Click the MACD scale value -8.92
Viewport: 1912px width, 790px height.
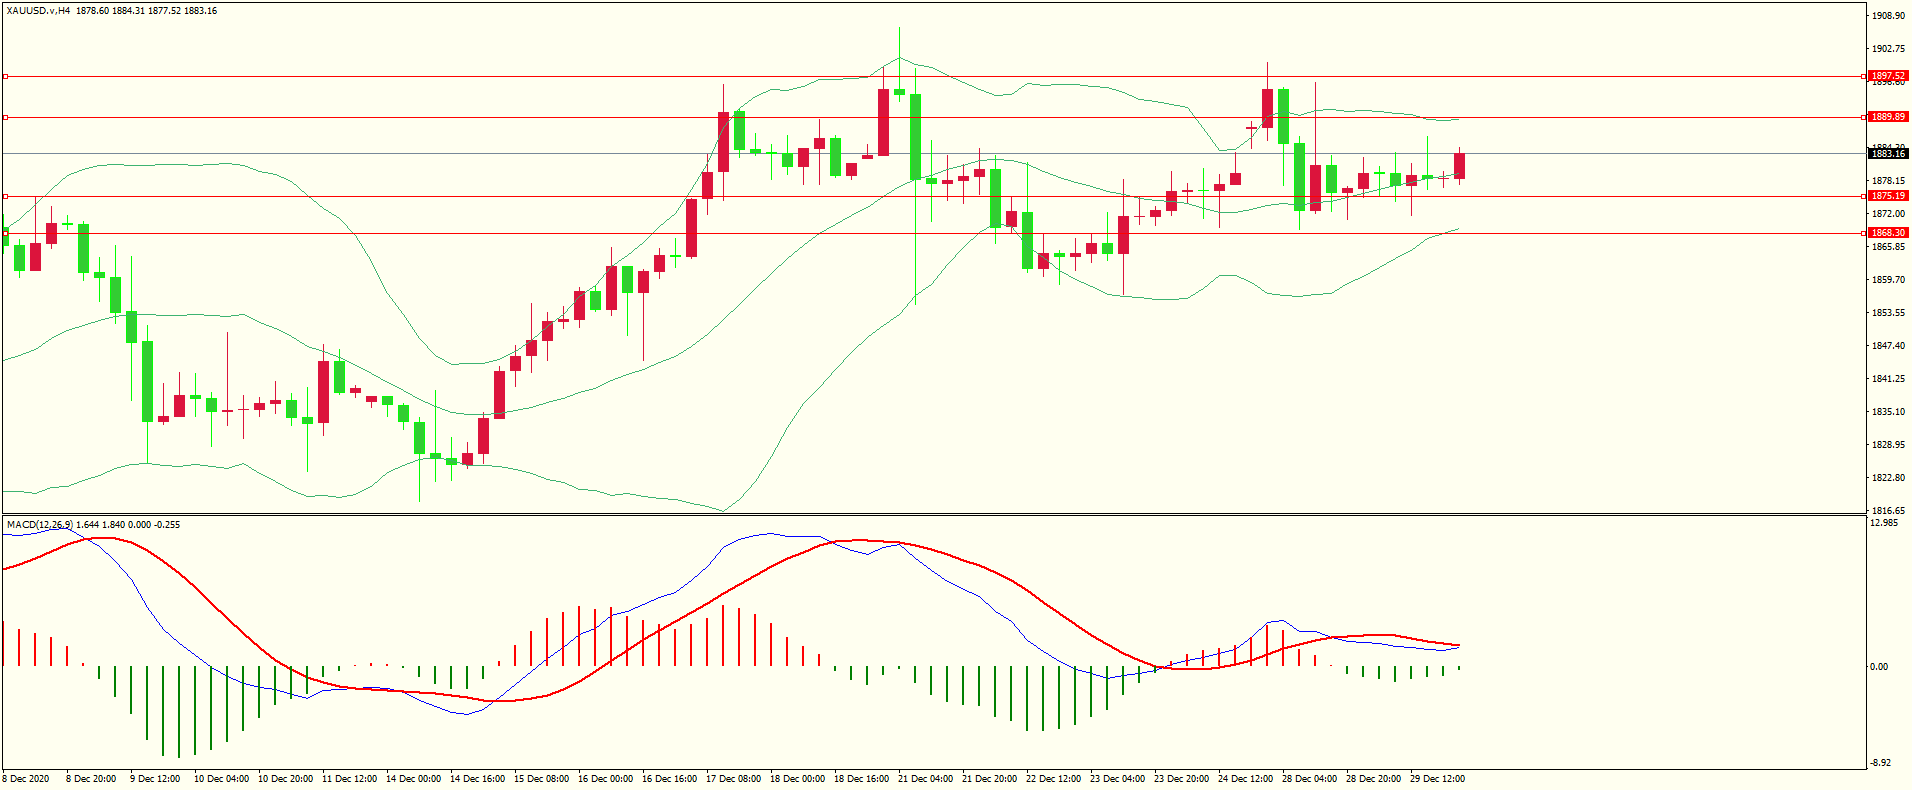click(x=1881, y=763)
